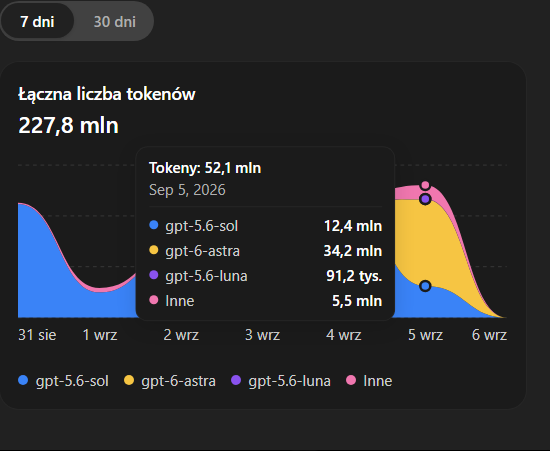Click Inne row label in tooltip

[x=180, y=301]
